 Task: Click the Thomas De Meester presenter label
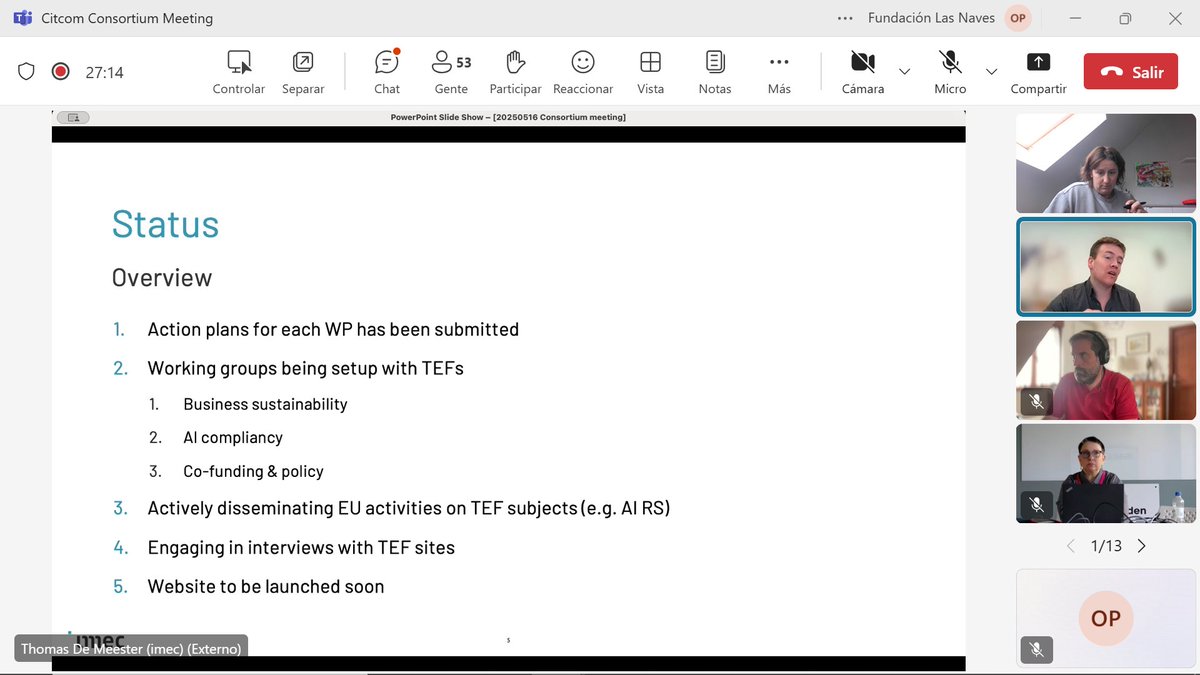[x=131, y=648]
